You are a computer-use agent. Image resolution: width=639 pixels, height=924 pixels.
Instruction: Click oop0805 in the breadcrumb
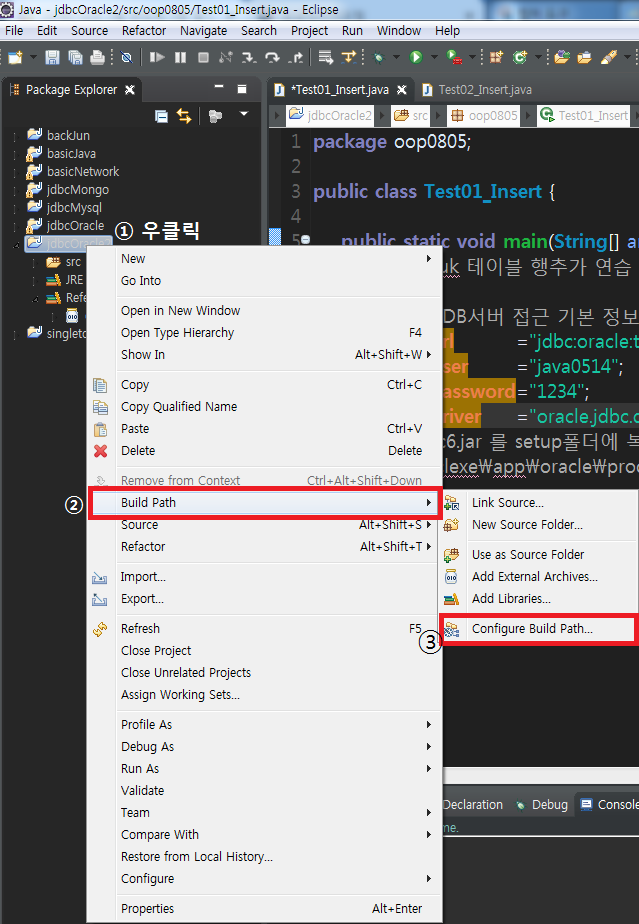[484, 116]
